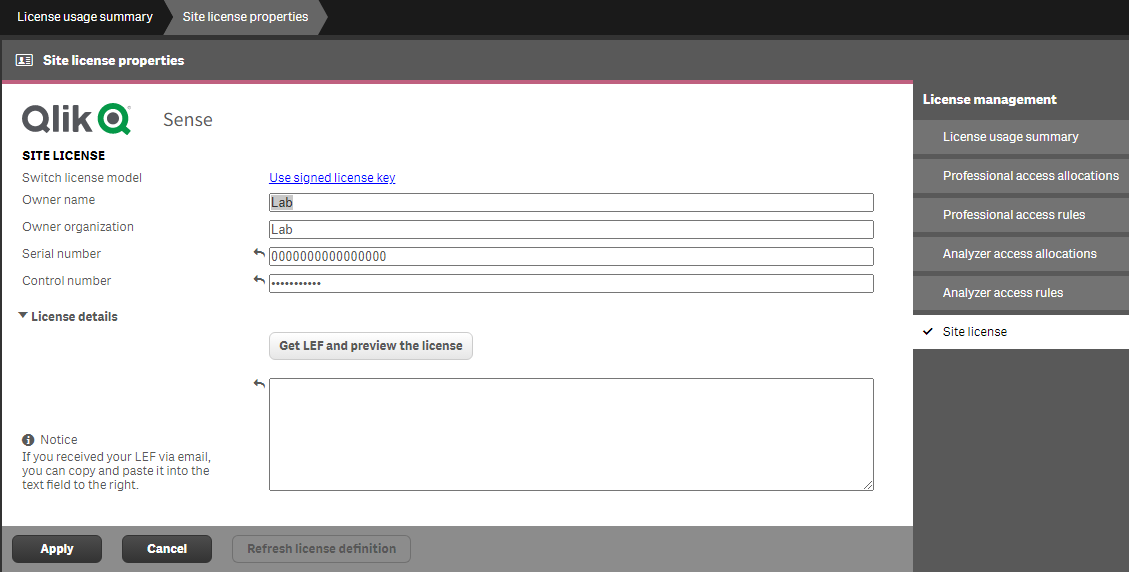Apply the license changes

(57, 549)
